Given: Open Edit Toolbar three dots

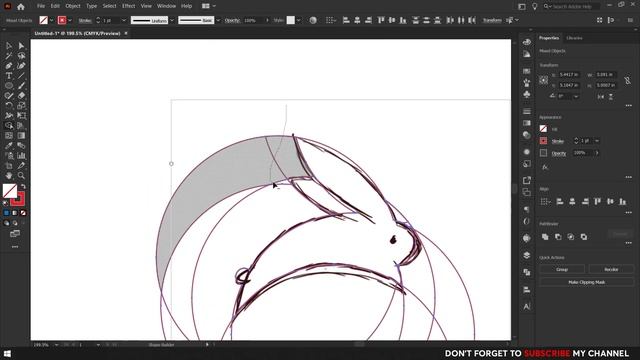Looking at the screenshot, I should click(15, 247).
